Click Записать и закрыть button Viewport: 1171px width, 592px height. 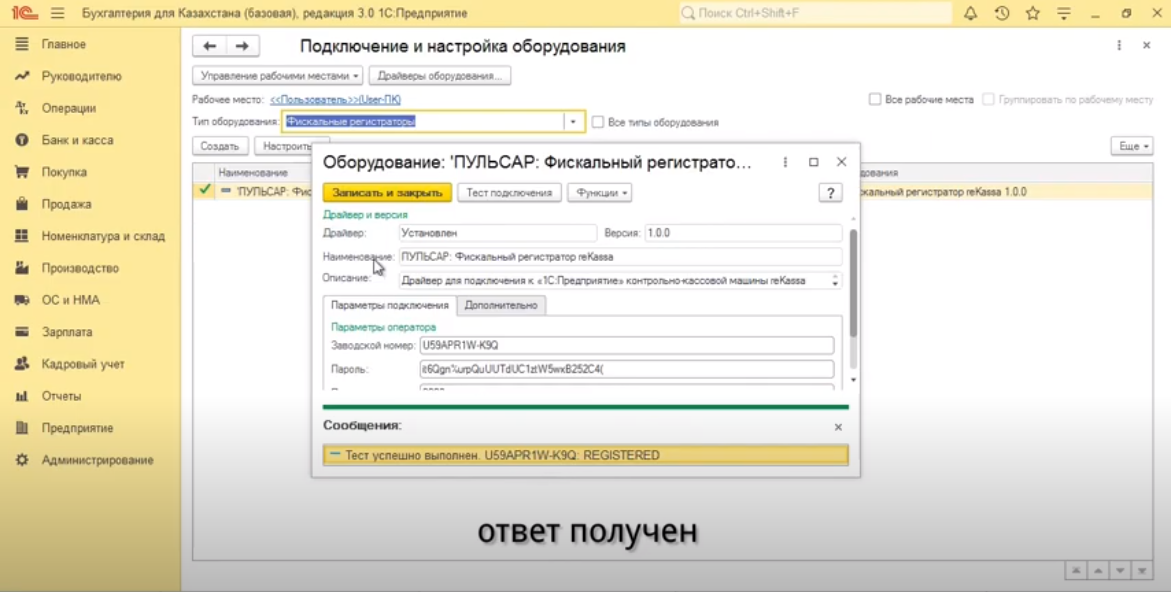pos(387,193)
